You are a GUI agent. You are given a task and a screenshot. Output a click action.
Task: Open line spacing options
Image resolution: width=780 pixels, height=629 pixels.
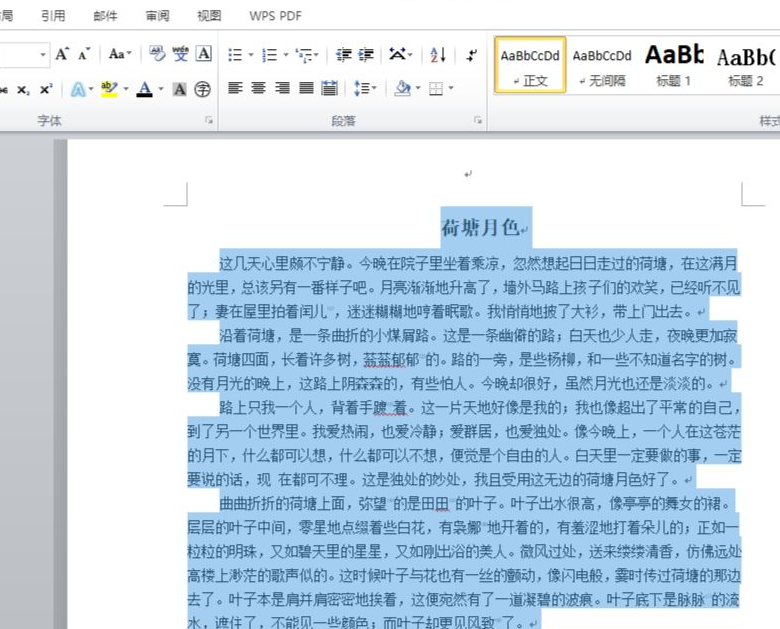click(365, 88)
